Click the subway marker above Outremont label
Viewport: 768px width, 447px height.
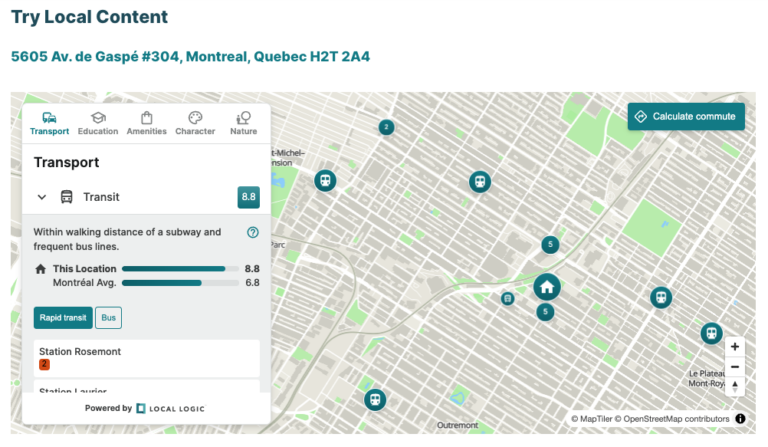coord(375,400)
